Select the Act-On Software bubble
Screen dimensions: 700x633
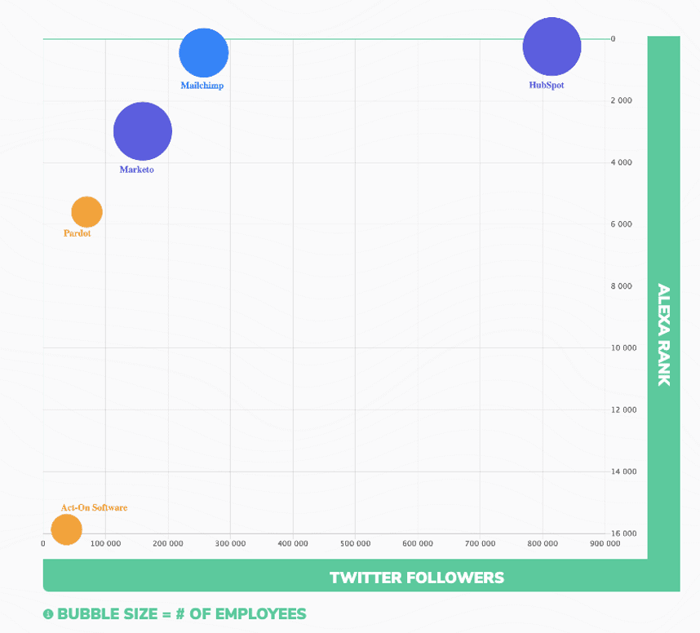point(66,528)
